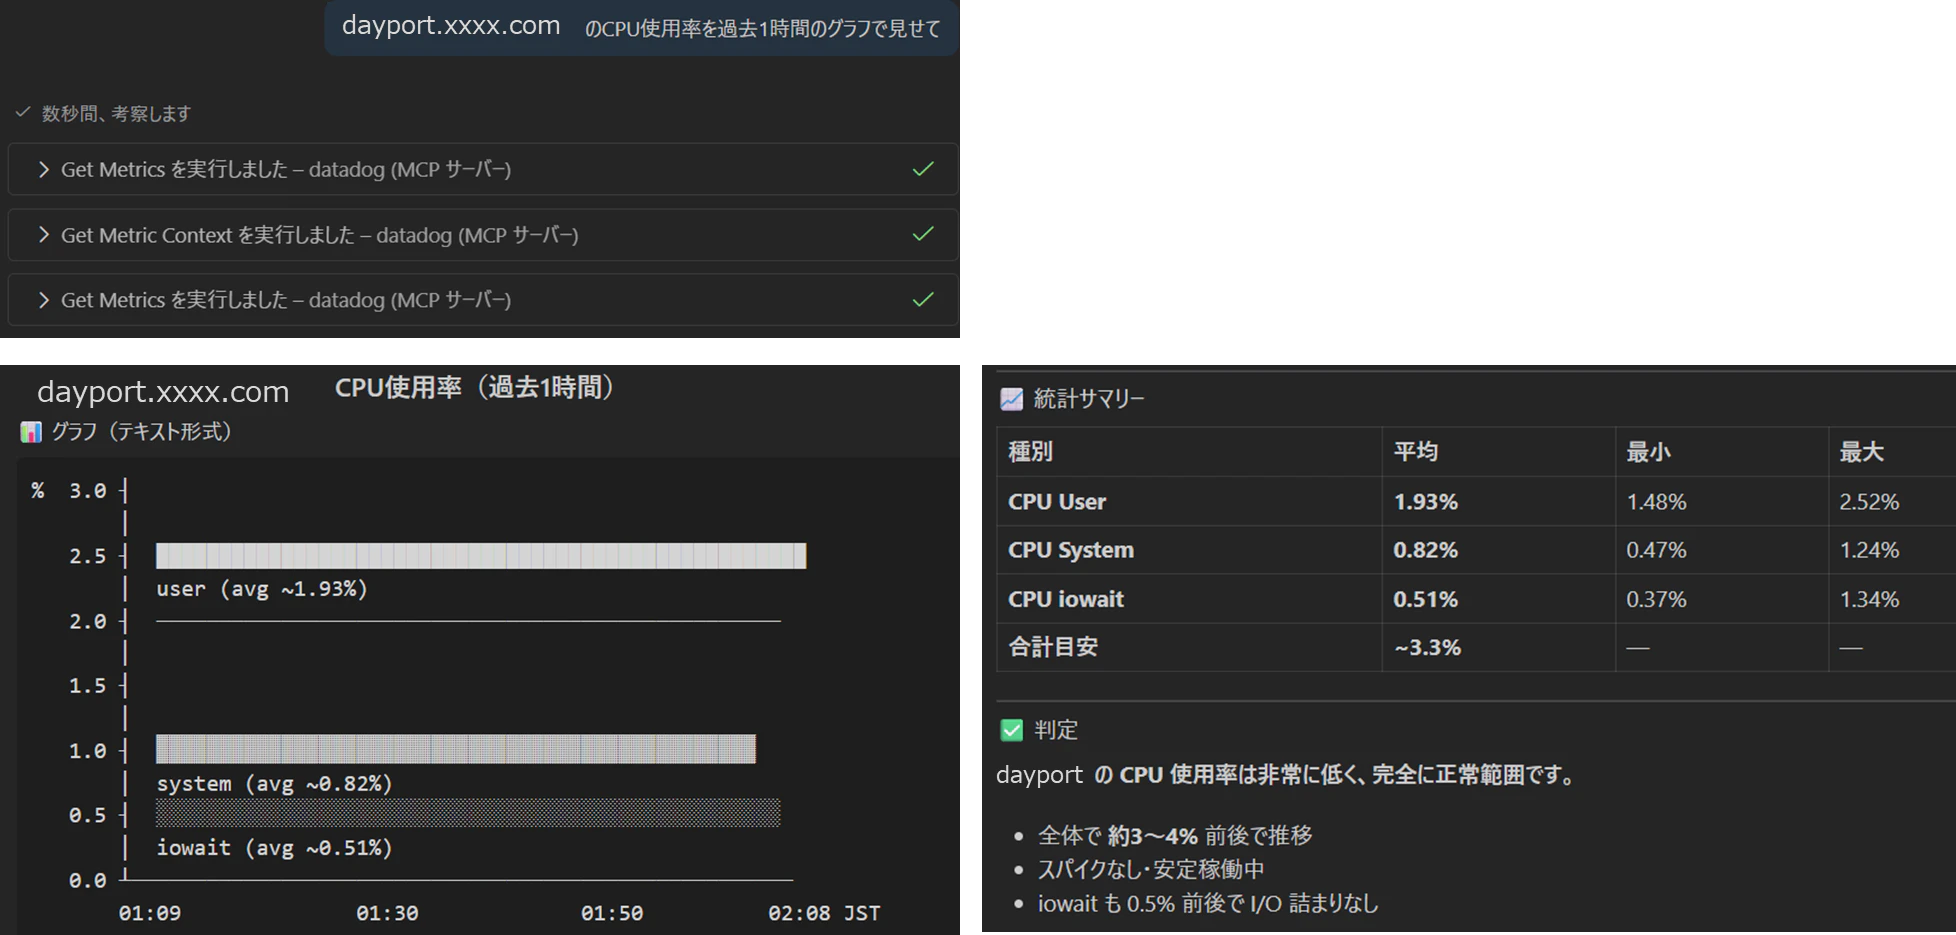This screenshot has height=935, width=1956.
Task: Click the iowait bar in the text graph
Action: tap(468, 813)
